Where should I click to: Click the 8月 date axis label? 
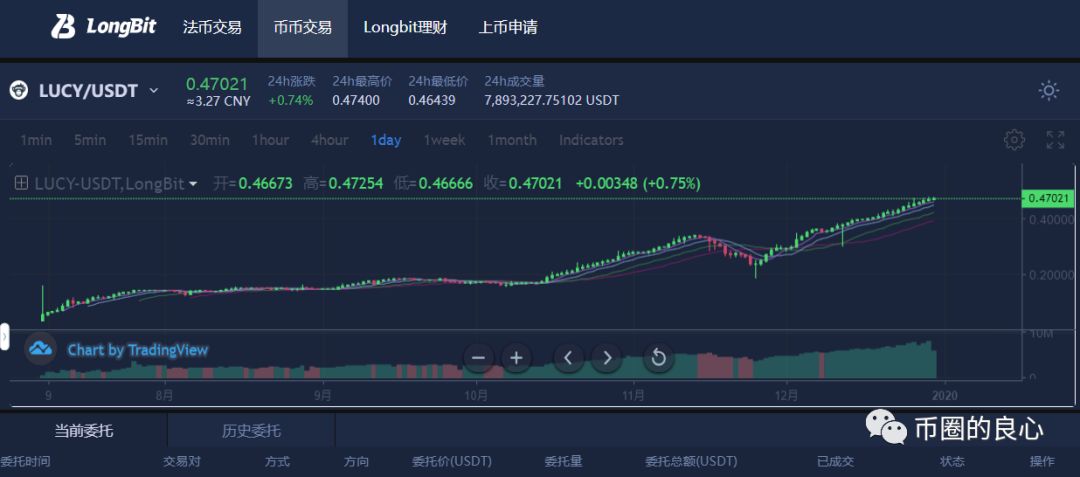pyautogui.click(x=164, y=395)
